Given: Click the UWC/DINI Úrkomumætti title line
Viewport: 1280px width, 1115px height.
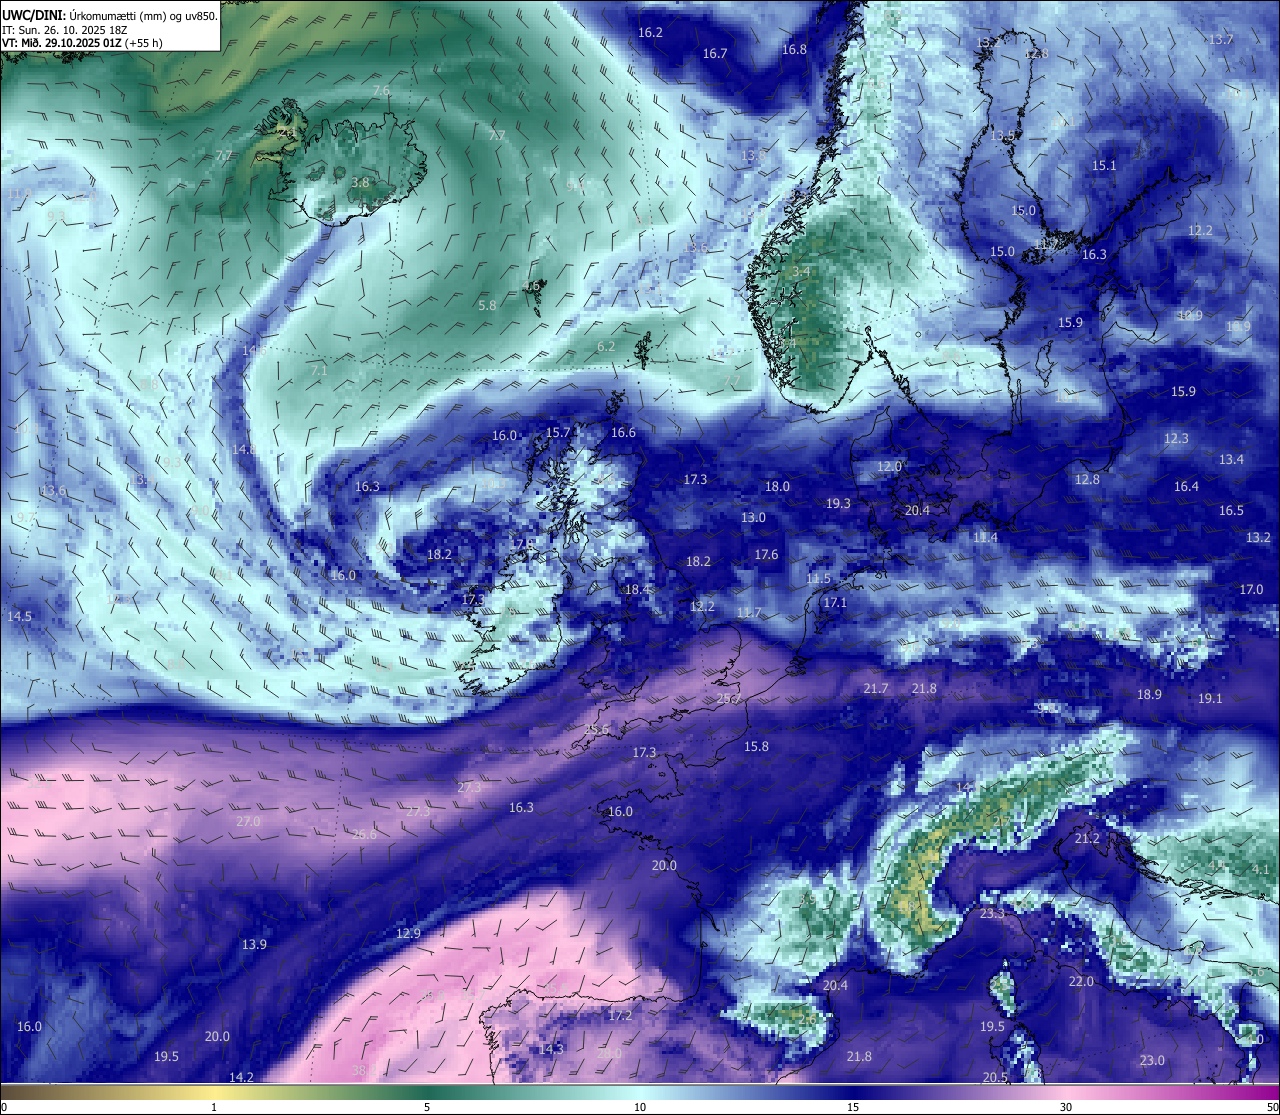Looking at the screenshot, I should tap(110, 15).
